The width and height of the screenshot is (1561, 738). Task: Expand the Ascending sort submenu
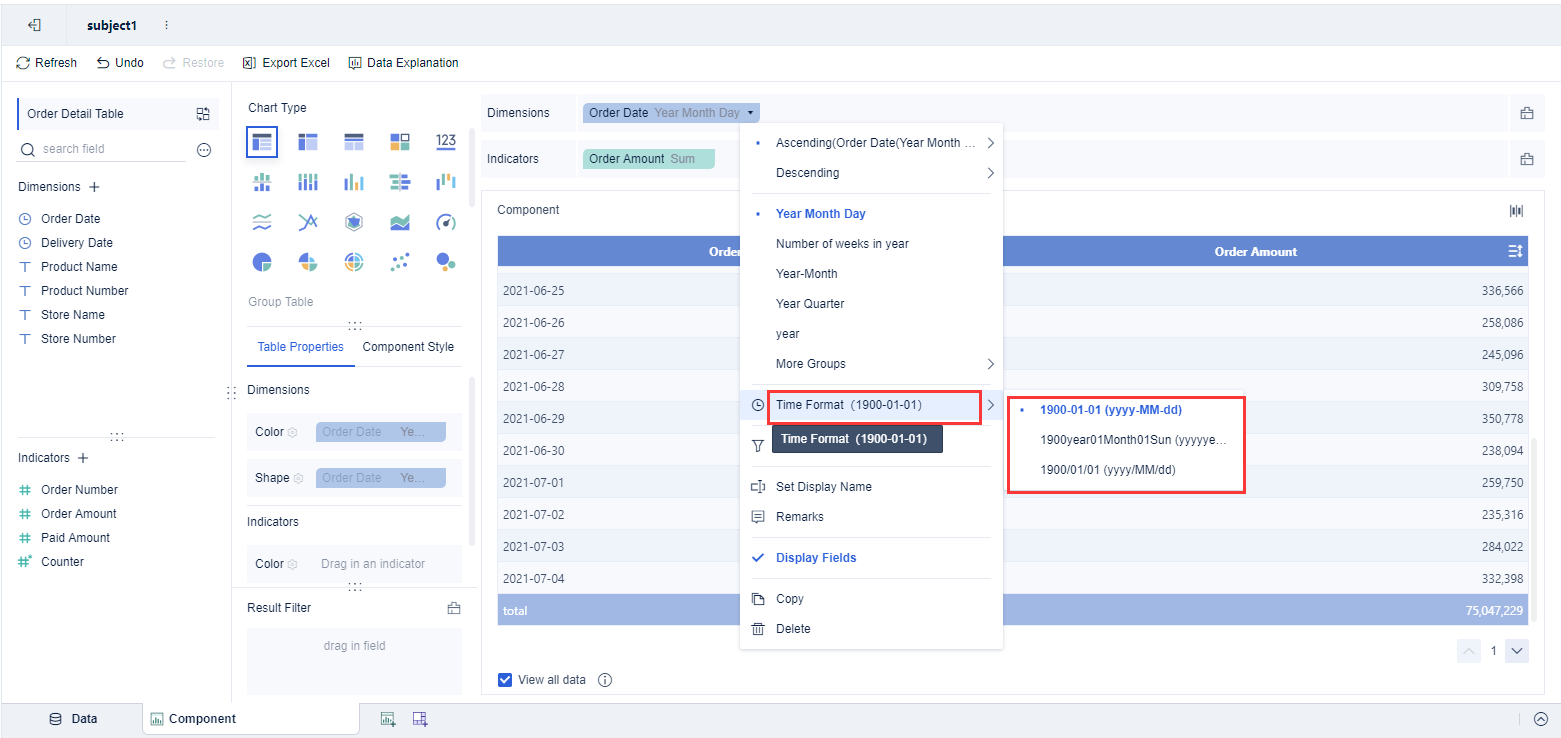(989, 142)
